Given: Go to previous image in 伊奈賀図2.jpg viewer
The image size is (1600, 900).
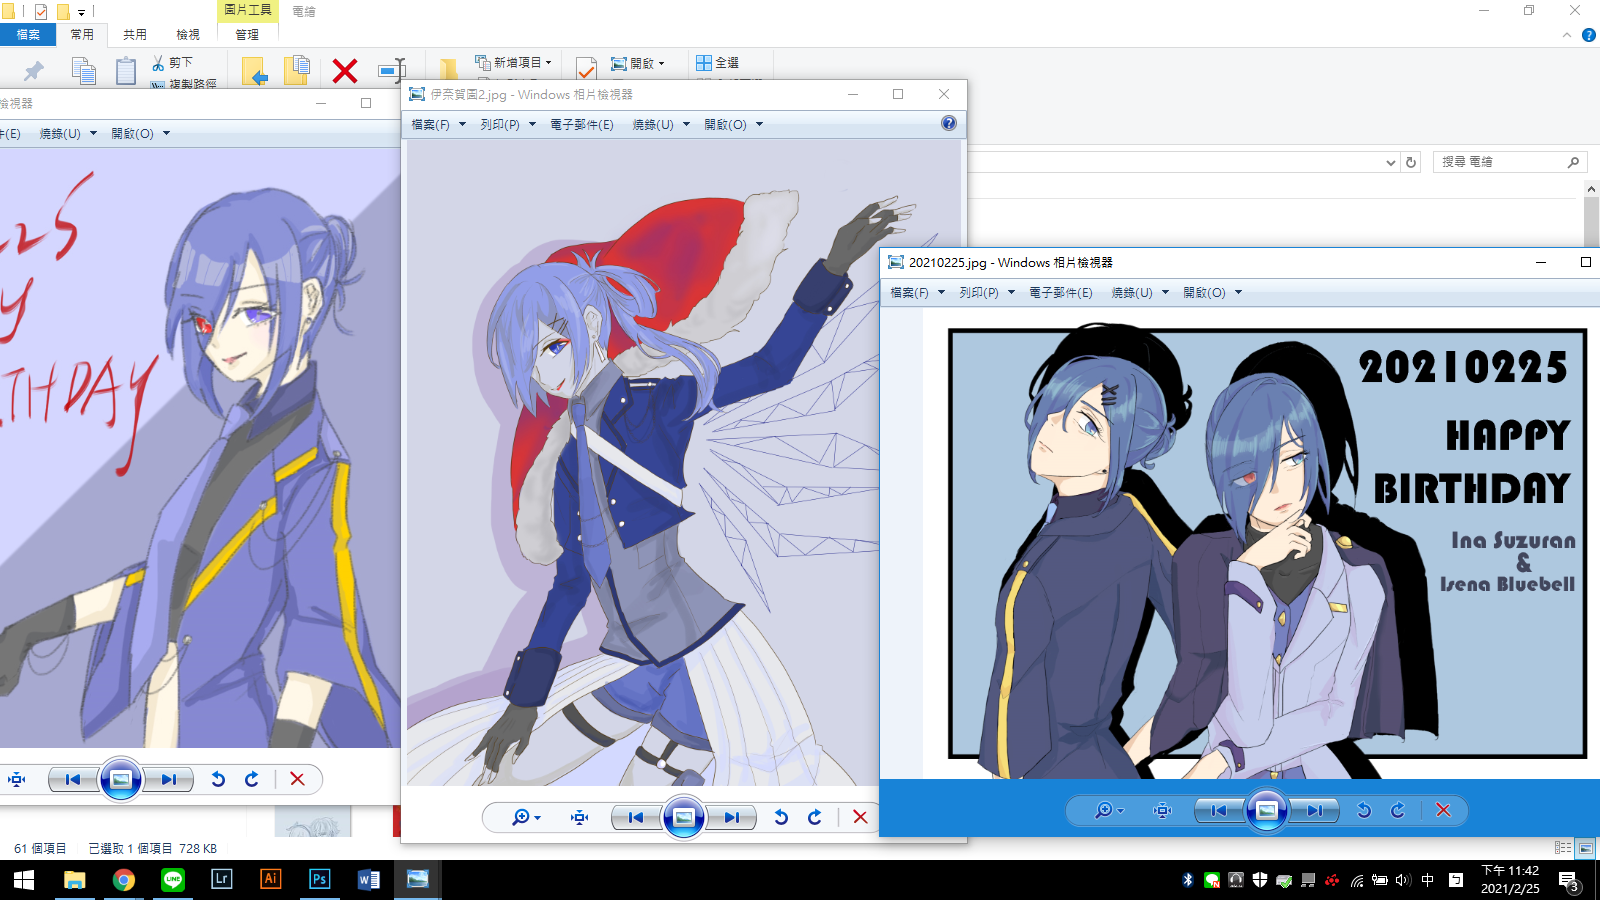Looking at the screenshot, I should [635, 817].
